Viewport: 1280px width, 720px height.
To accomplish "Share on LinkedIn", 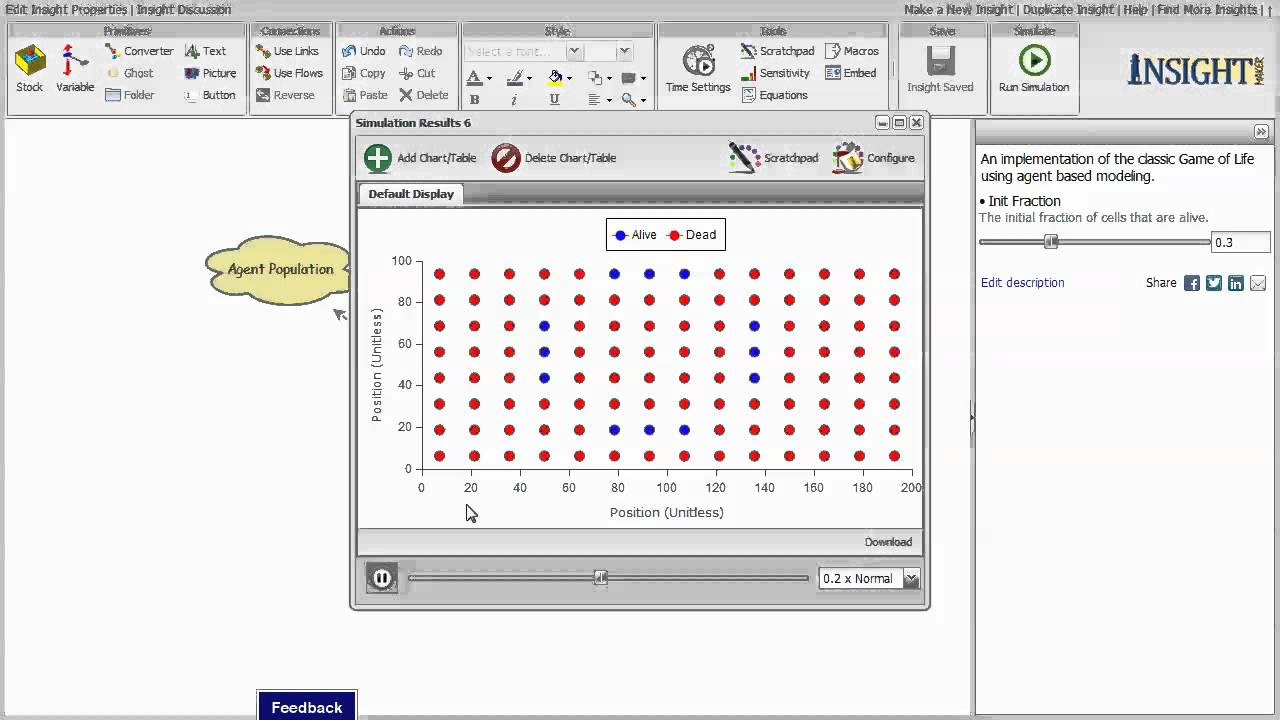I will (1236, 283).
